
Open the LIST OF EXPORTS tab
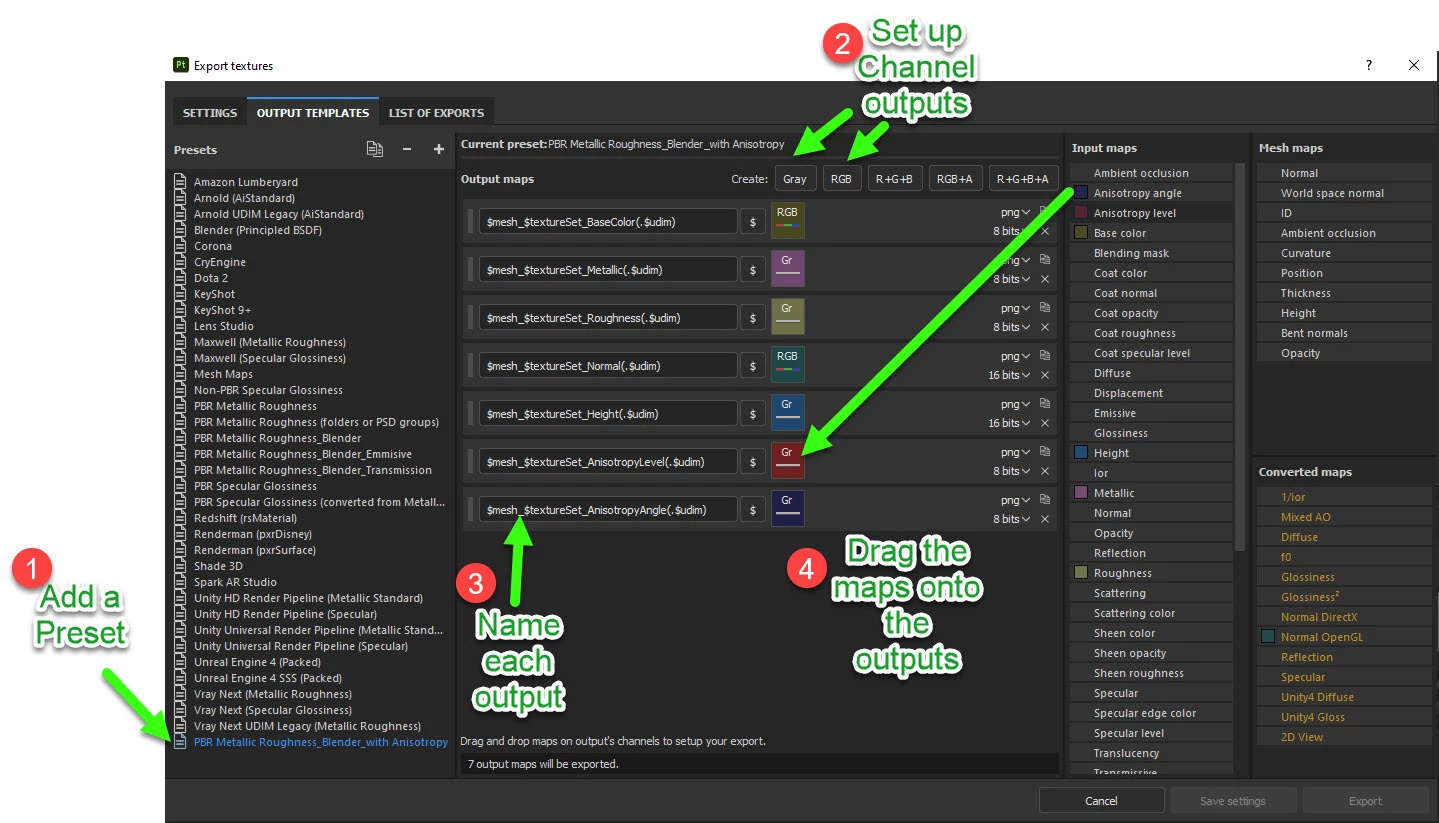point(436,113)
